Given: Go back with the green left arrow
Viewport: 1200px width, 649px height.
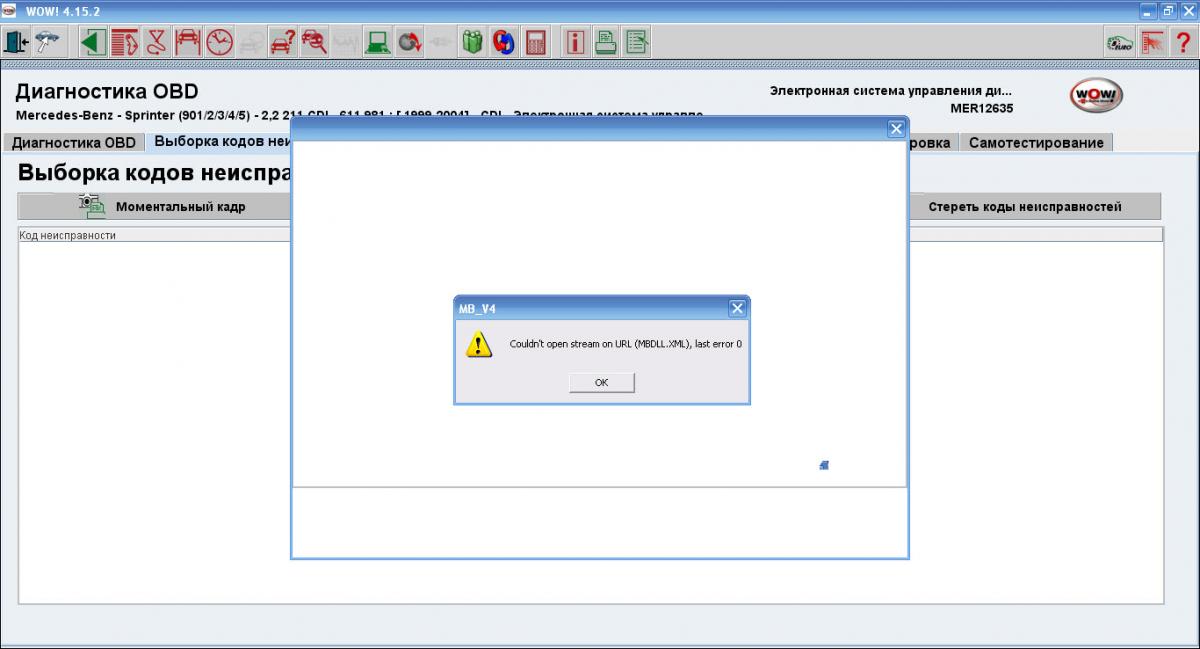Looking at the screenshot, I should [x=93, y=42].
